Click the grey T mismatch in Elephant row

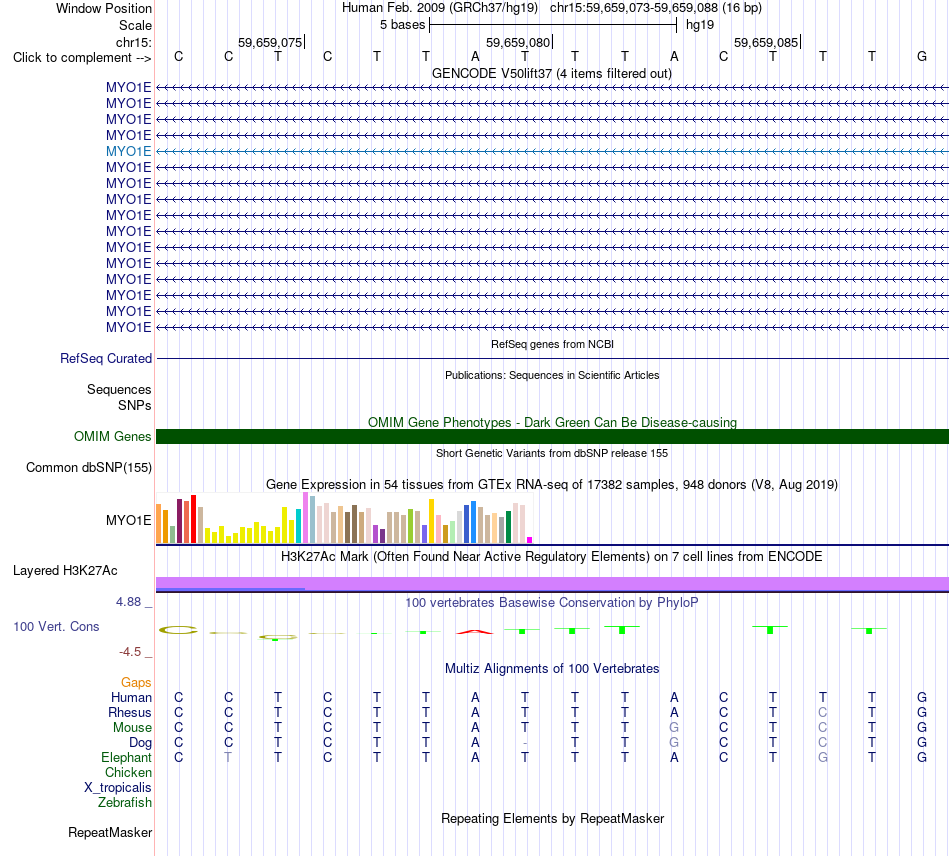click(x=228, y=757)
